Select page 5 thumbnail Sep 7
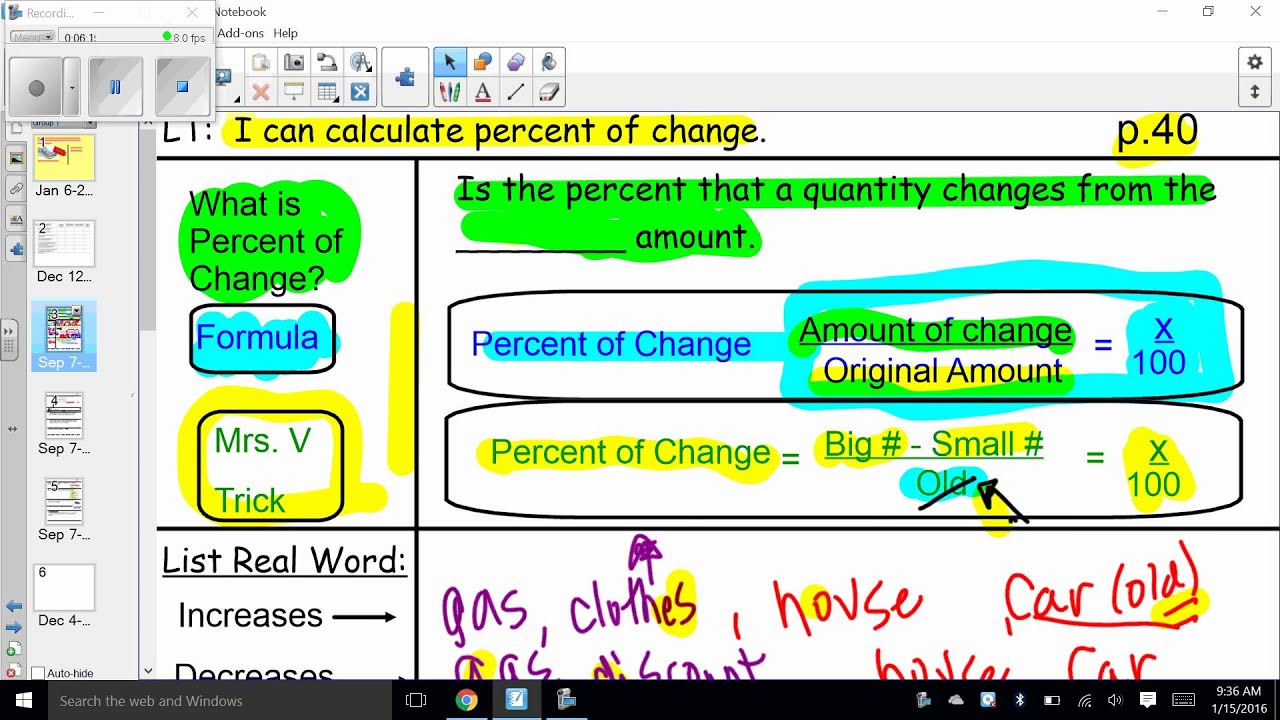Viewport: 1280px width, 720px height. 64,501
